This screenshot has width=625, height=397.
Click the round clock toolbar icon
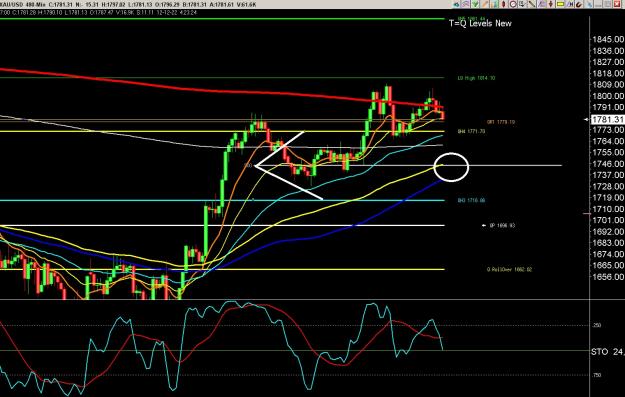tap(513, 4)
